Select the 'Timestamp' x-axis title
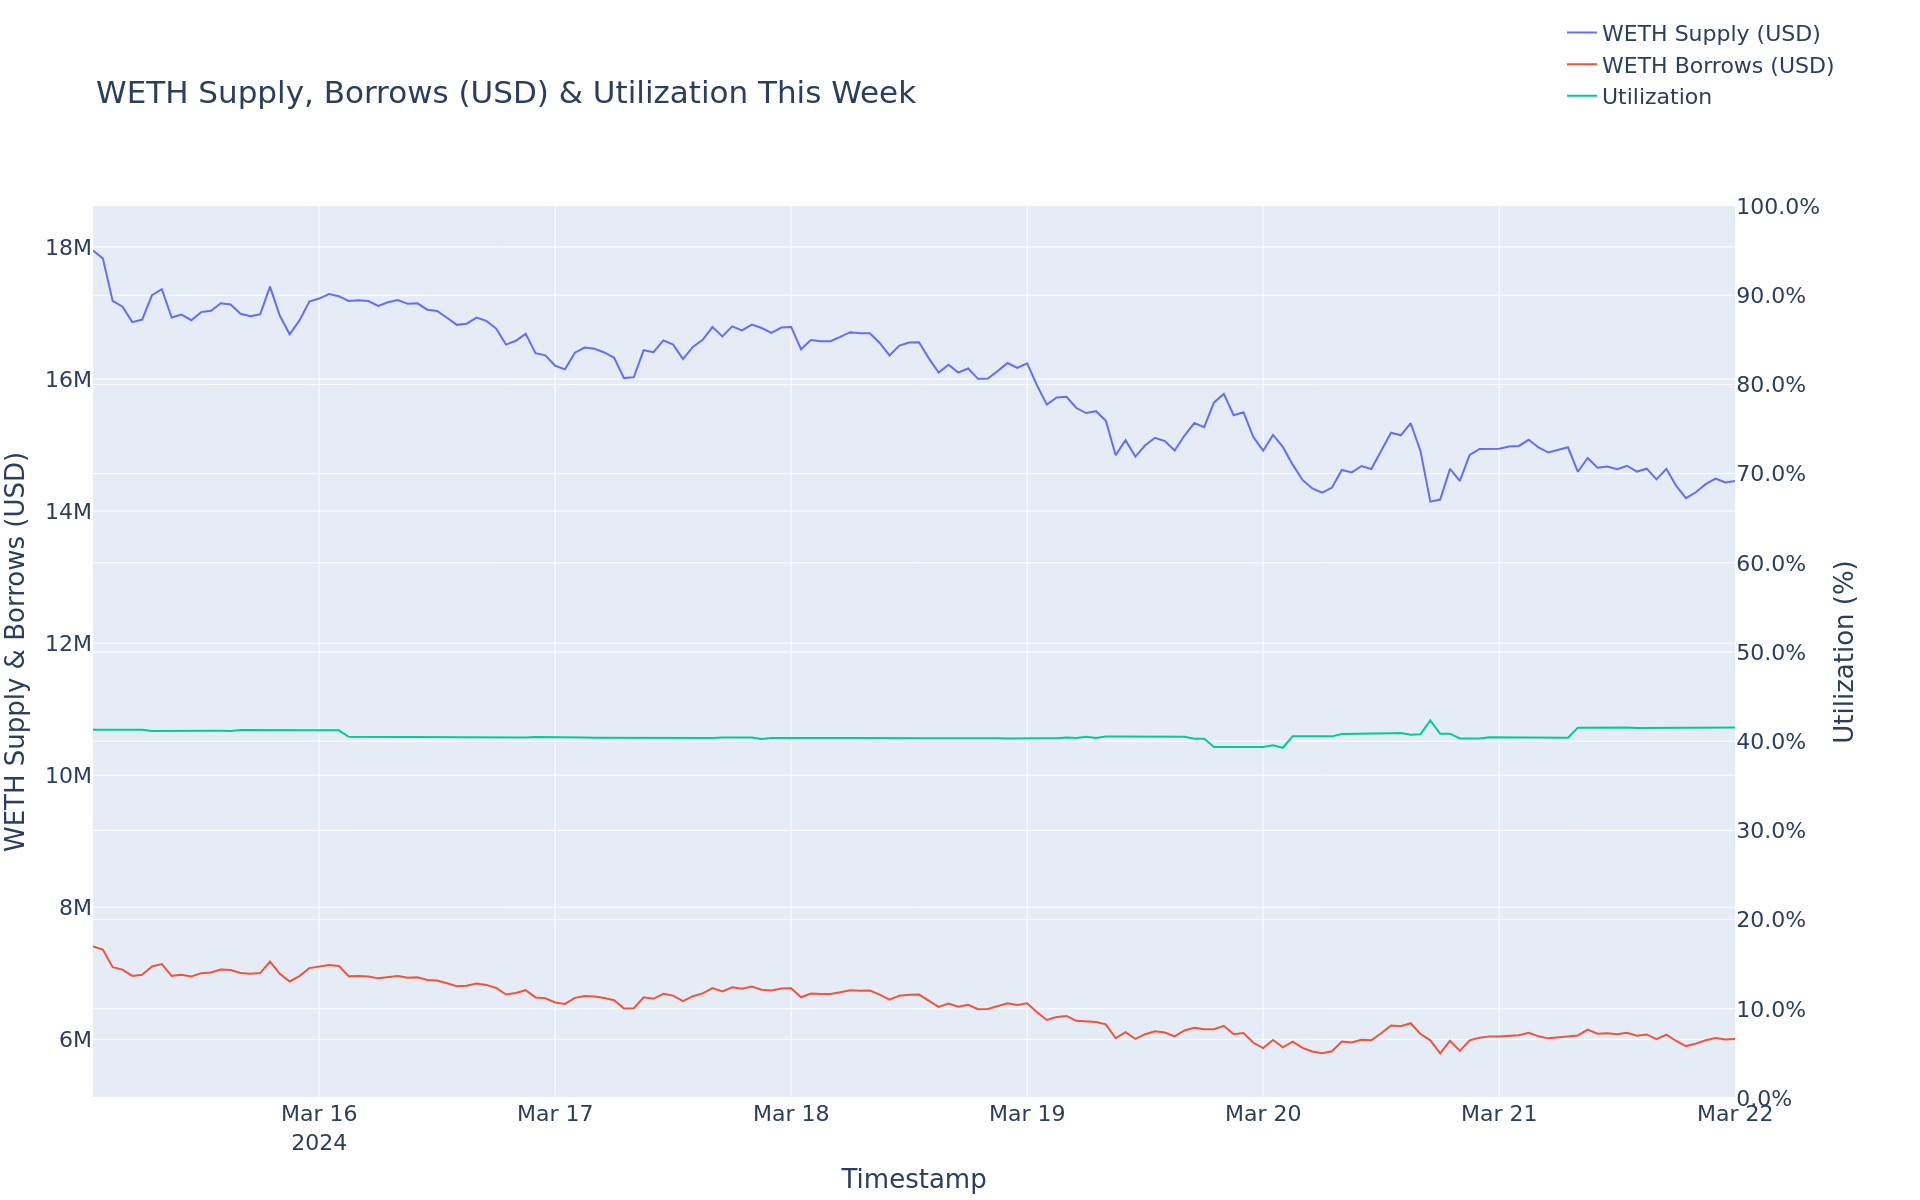This screenshot has height=1200, width=1920. (913, 1179)
